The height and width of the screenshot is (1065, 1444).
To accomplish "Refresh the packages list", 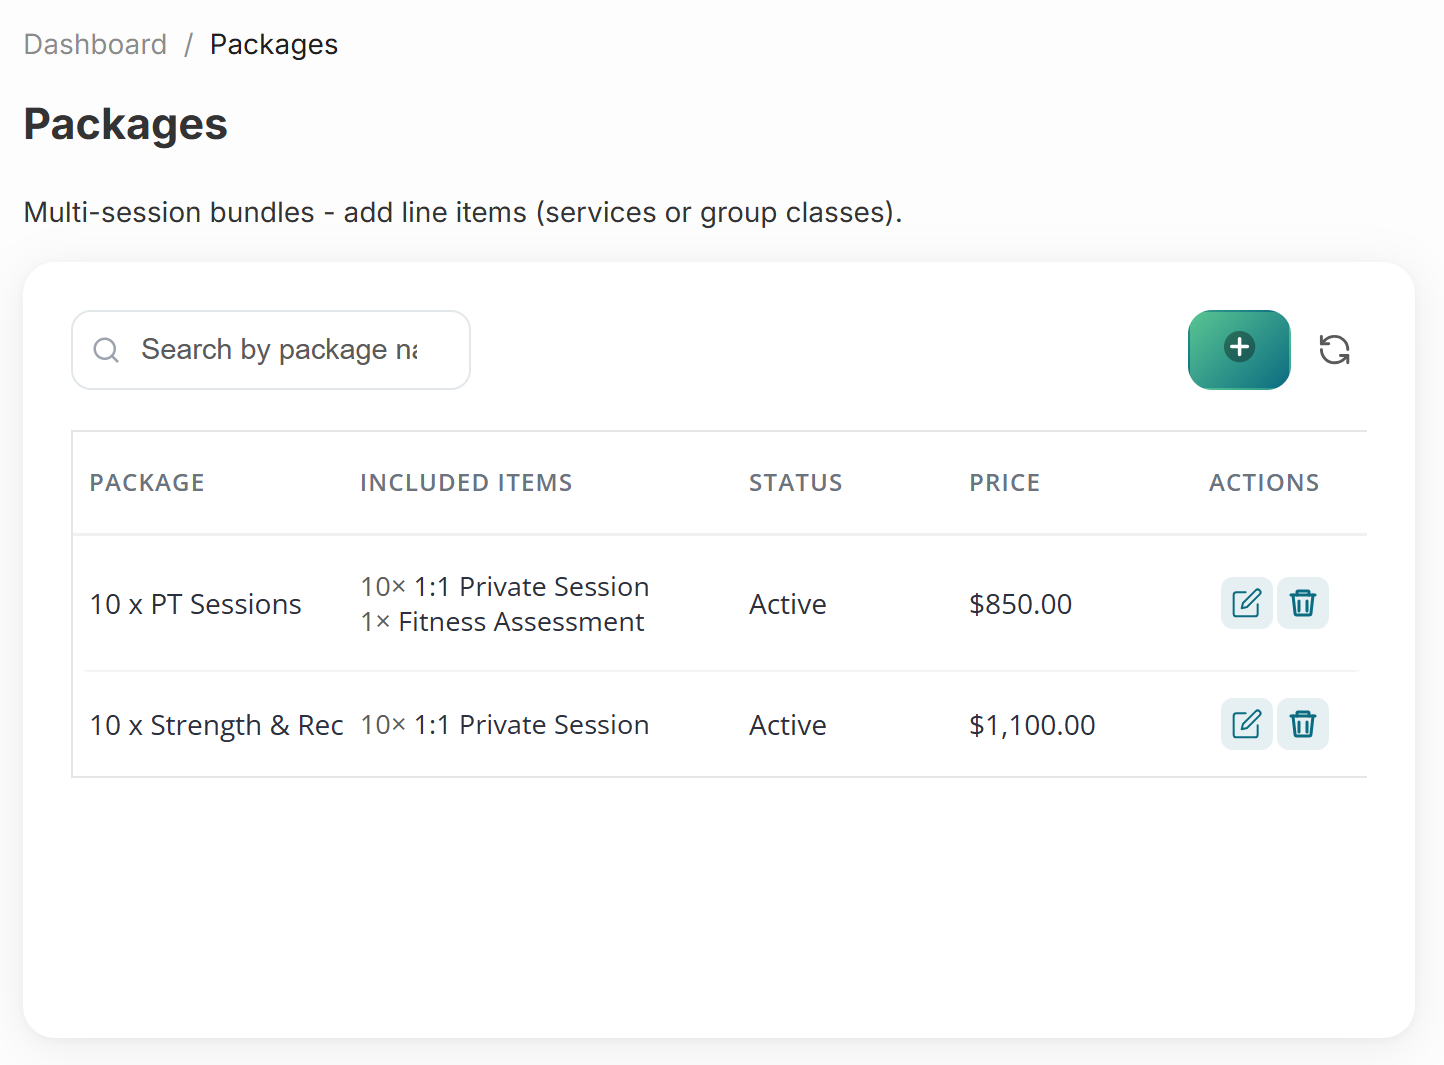I will (1335, 349).
